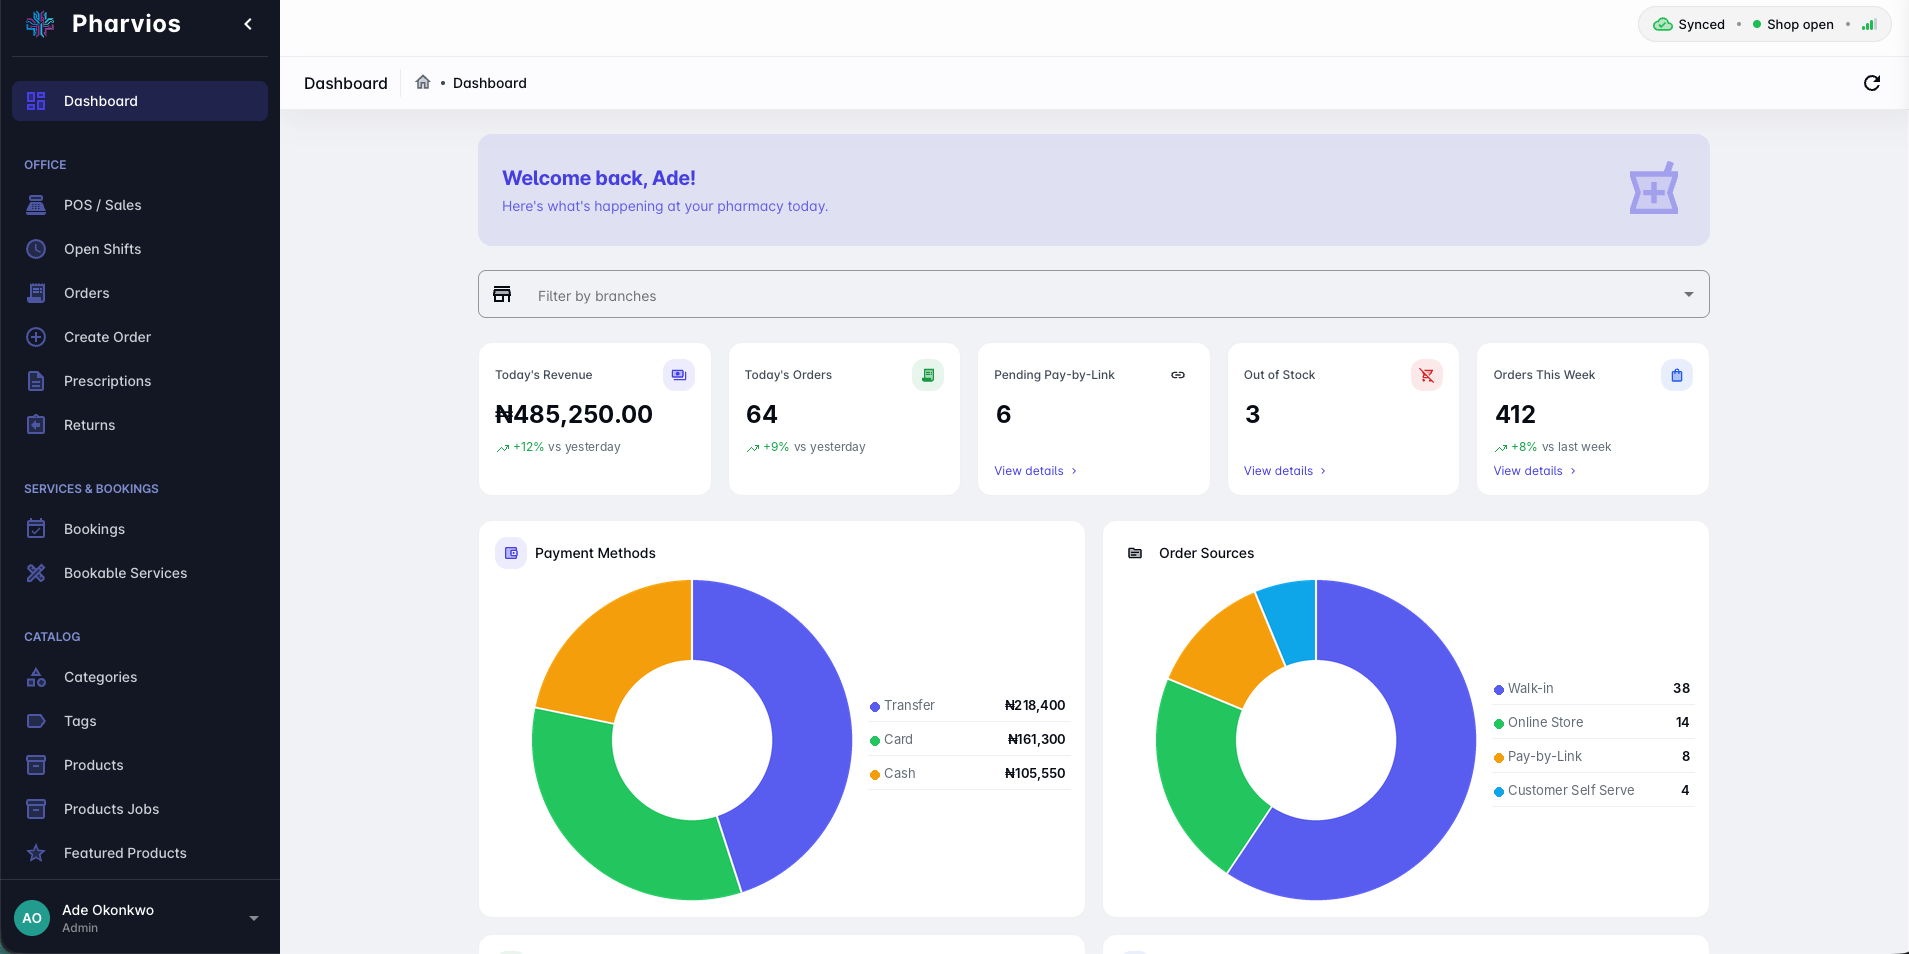Select Bookable Services in sidebar

point(140,573)
